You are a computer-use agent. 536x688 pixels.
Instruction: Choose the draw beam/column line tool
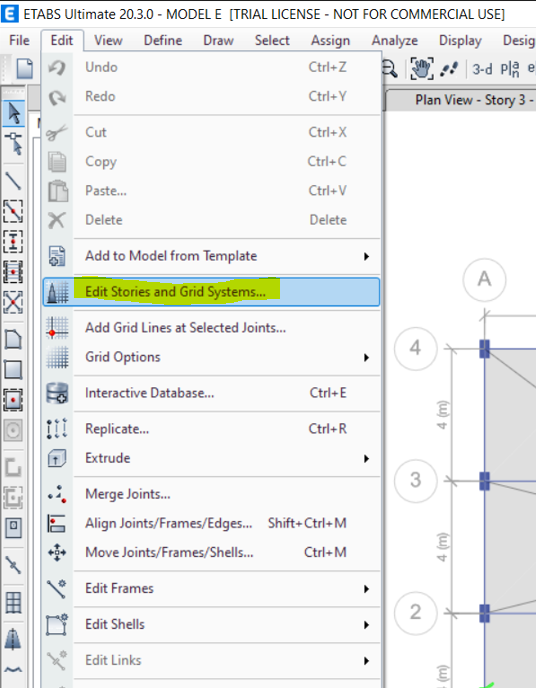coord(13,180)
